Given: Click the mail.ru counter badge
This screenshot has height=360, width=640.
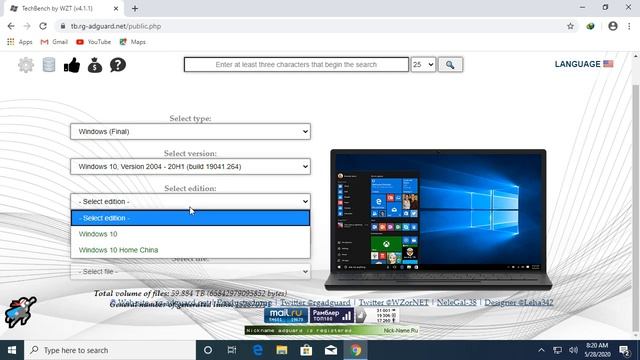Looking at the screenshot, I should [286, 315].
